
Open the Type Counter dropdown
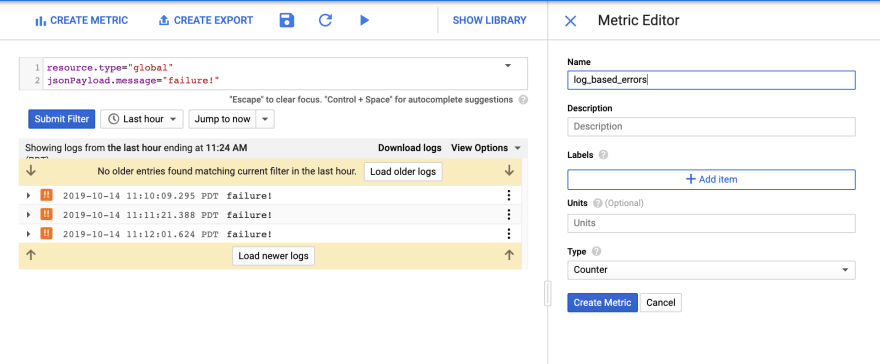point(711,270)
